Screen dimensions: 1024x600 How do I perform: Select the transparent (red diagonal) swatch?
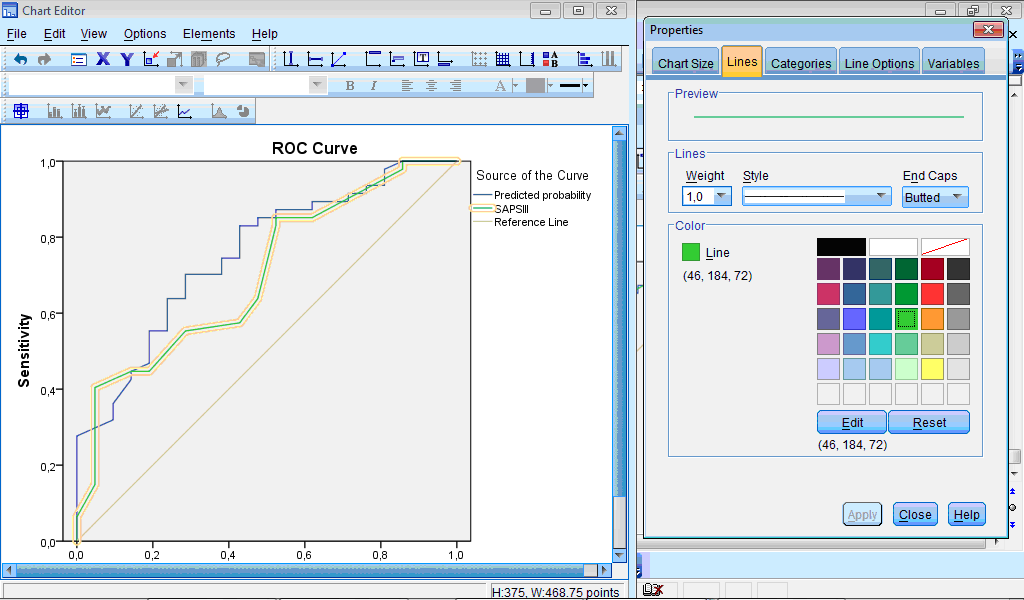(x=945, y=247)
